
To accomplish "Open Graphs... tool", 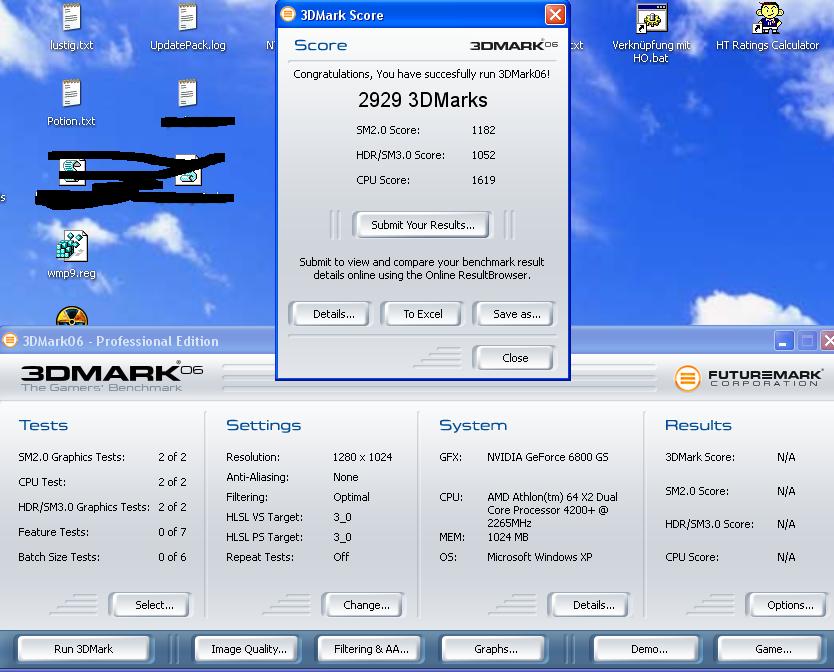I will coord(495,649).
